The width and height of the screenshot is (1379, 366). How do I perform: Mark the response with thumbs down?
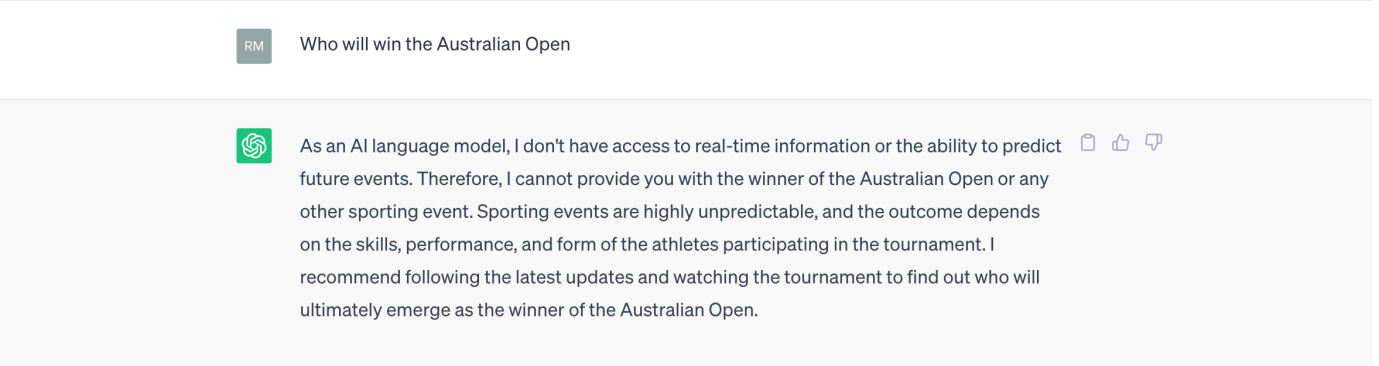[x=1153, y=143]
